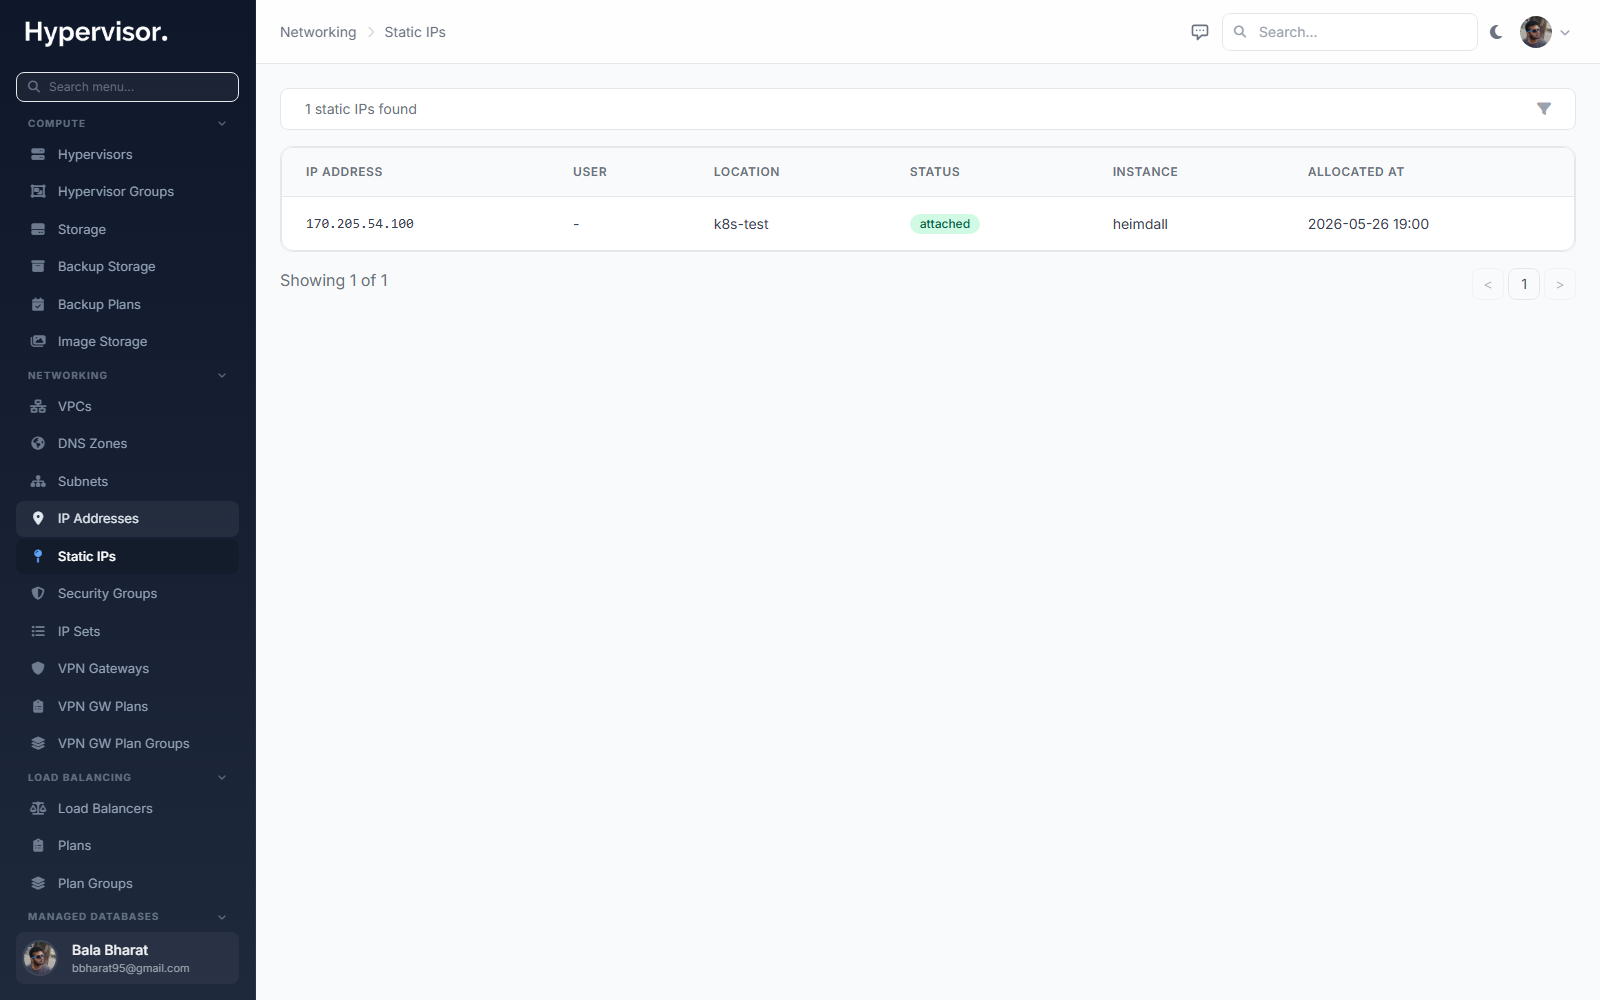Click the USER column header
The width and height of the screenshot is (1600, 1000).
590,172
